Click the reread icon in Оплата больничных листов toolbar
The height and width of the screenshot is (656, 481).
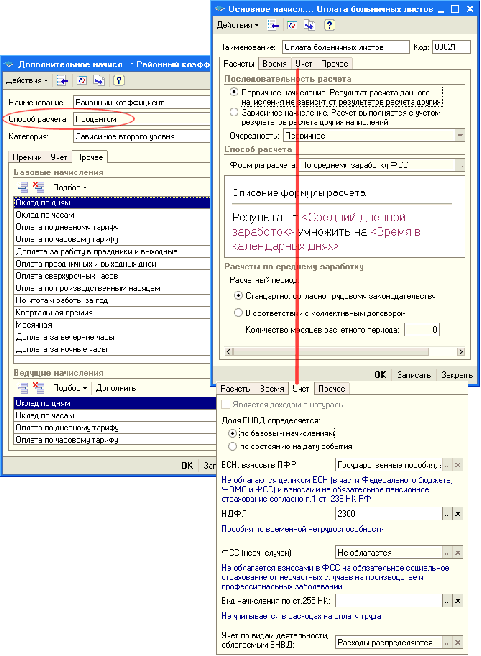[x=292, y=25]
